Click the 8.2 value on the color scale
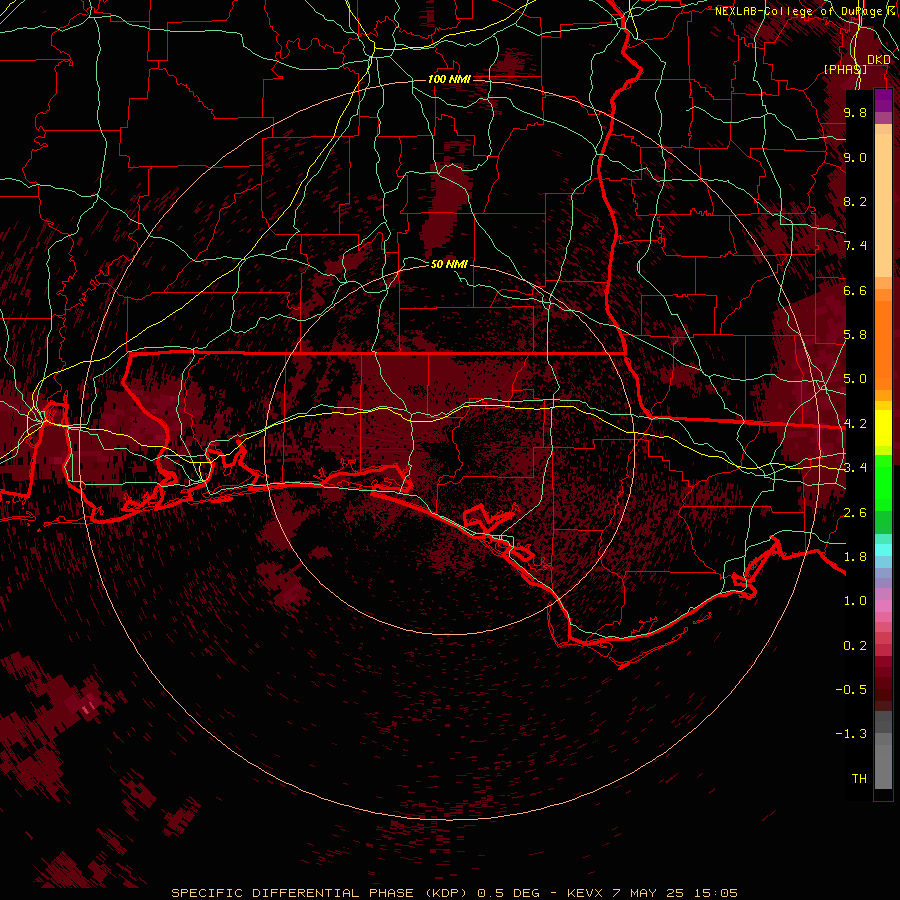 pos(855,201)
